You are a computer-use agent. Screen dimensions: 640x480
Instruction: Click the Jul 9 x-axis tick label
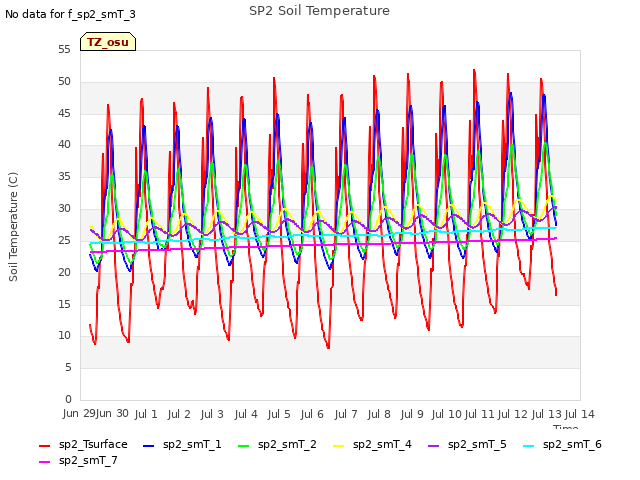click(412, 414)
